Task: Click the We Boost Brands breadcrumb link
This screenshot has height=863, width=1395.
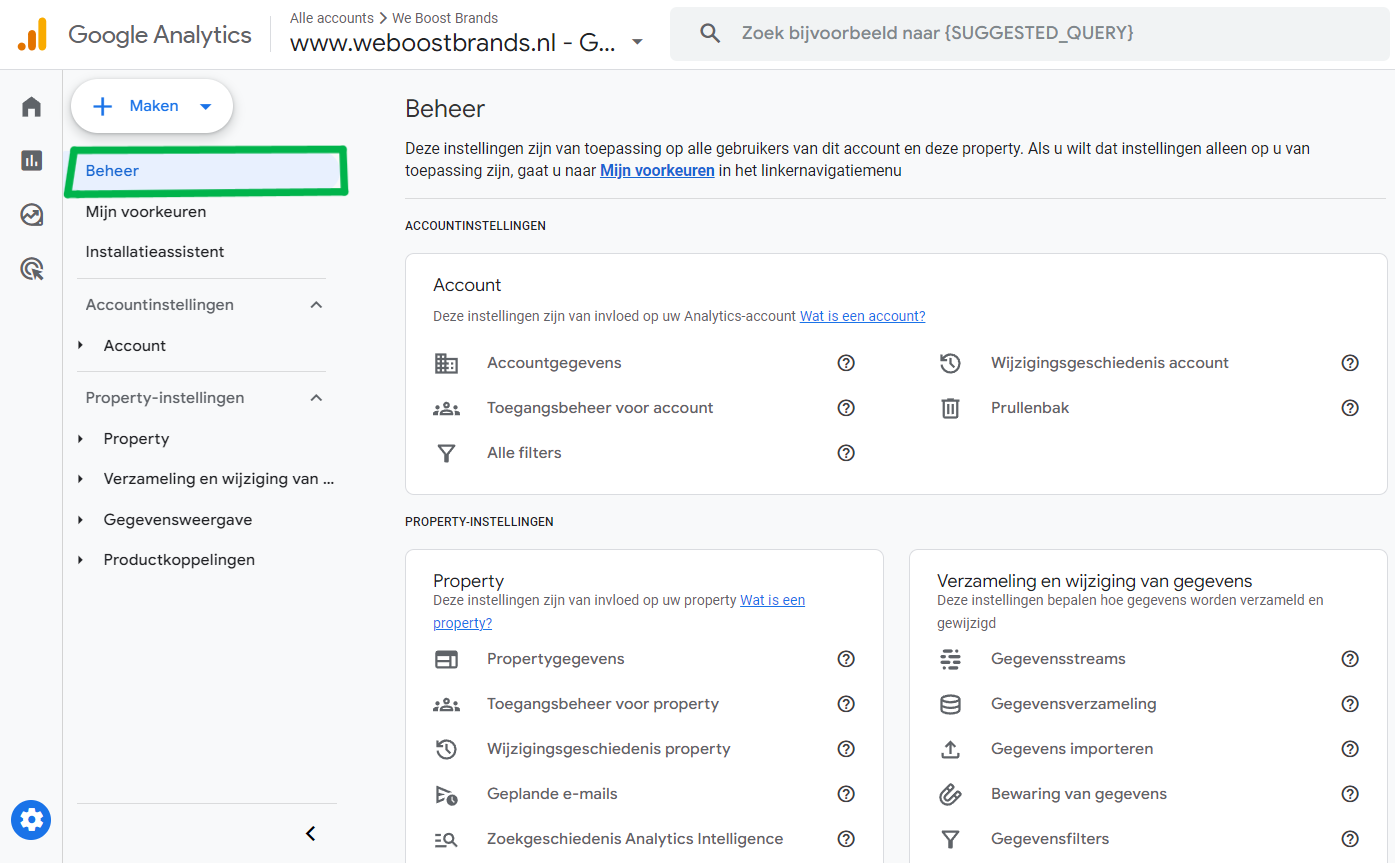Action: pos(446,17)
